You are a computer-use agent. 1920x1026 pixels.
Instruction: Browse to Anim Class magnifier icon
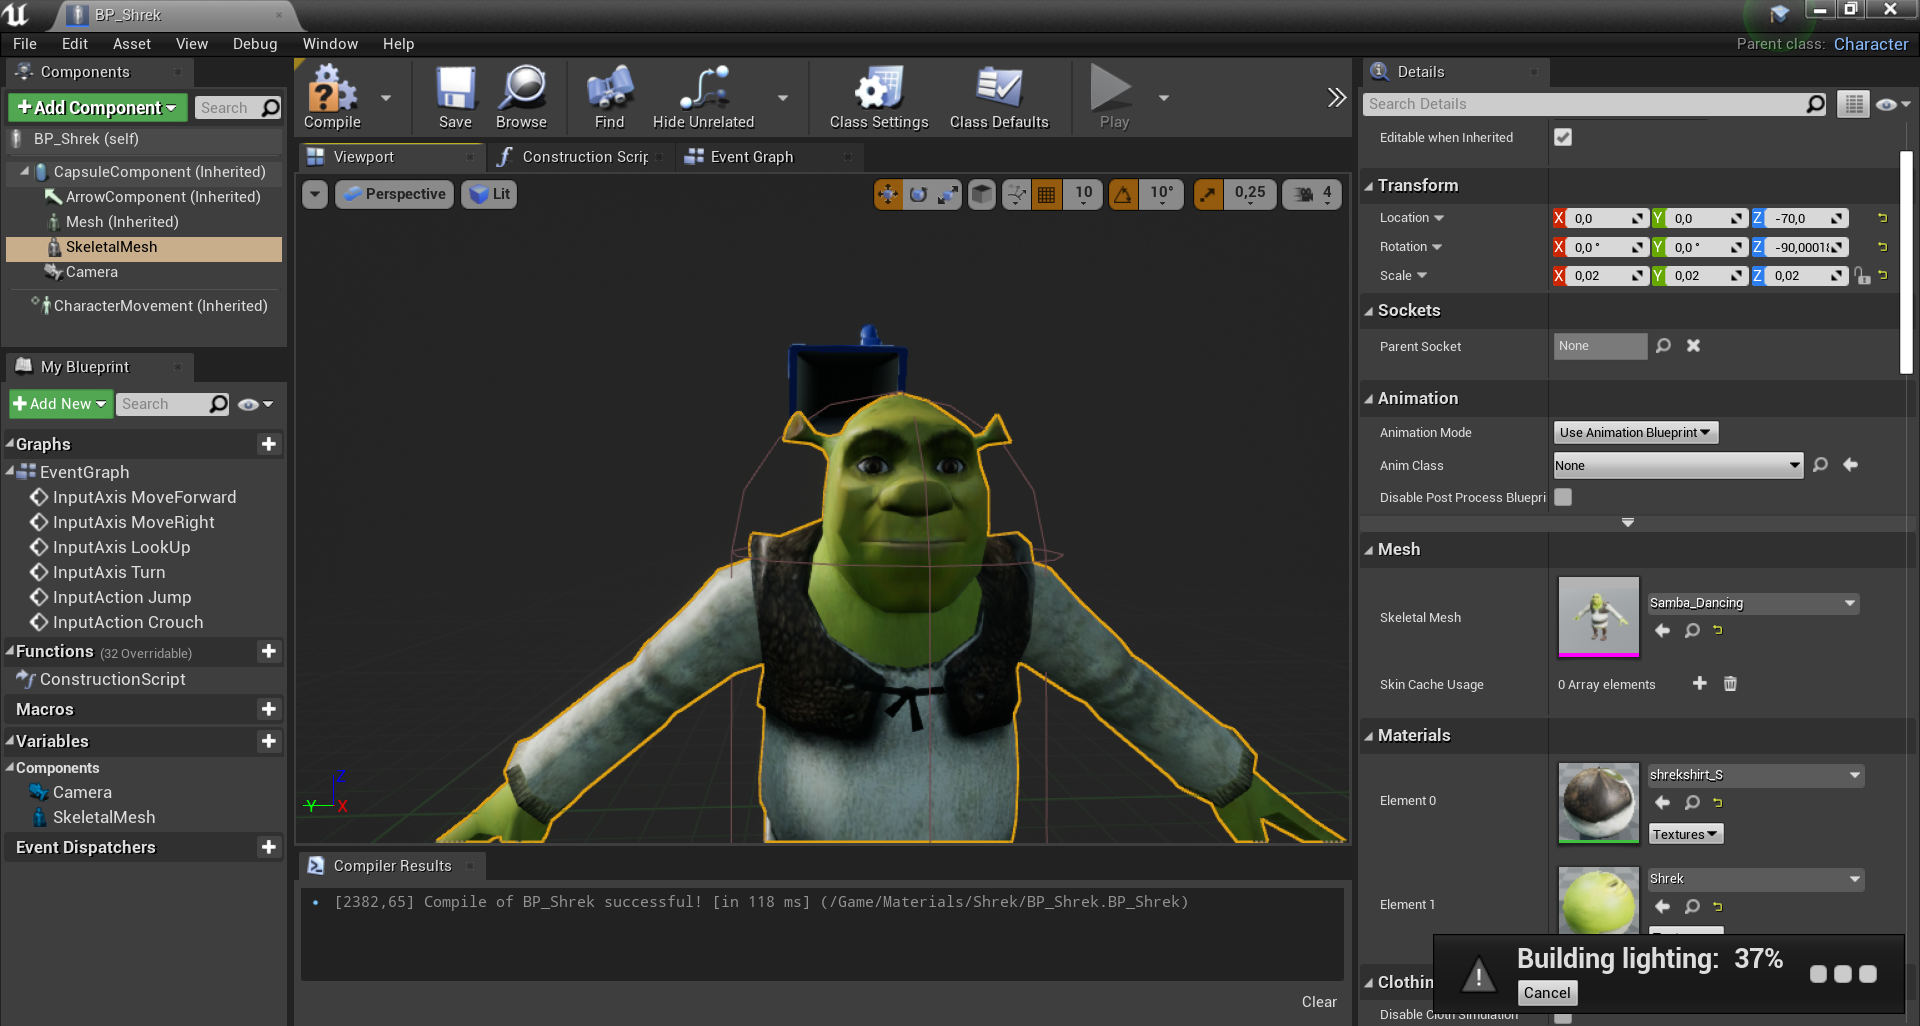pyautogui.click(x=1820, y=464)
